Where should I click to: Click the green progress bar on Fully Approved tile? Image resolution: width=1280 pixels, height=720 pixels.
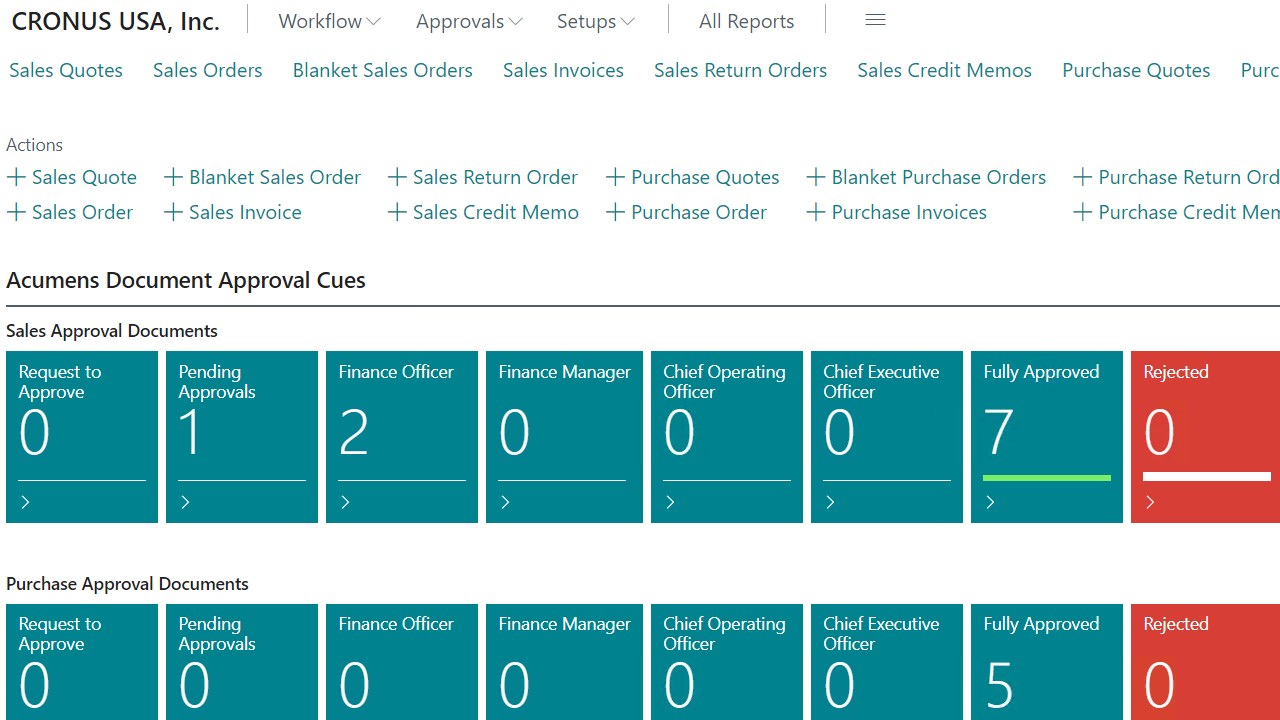point(1046,478)
